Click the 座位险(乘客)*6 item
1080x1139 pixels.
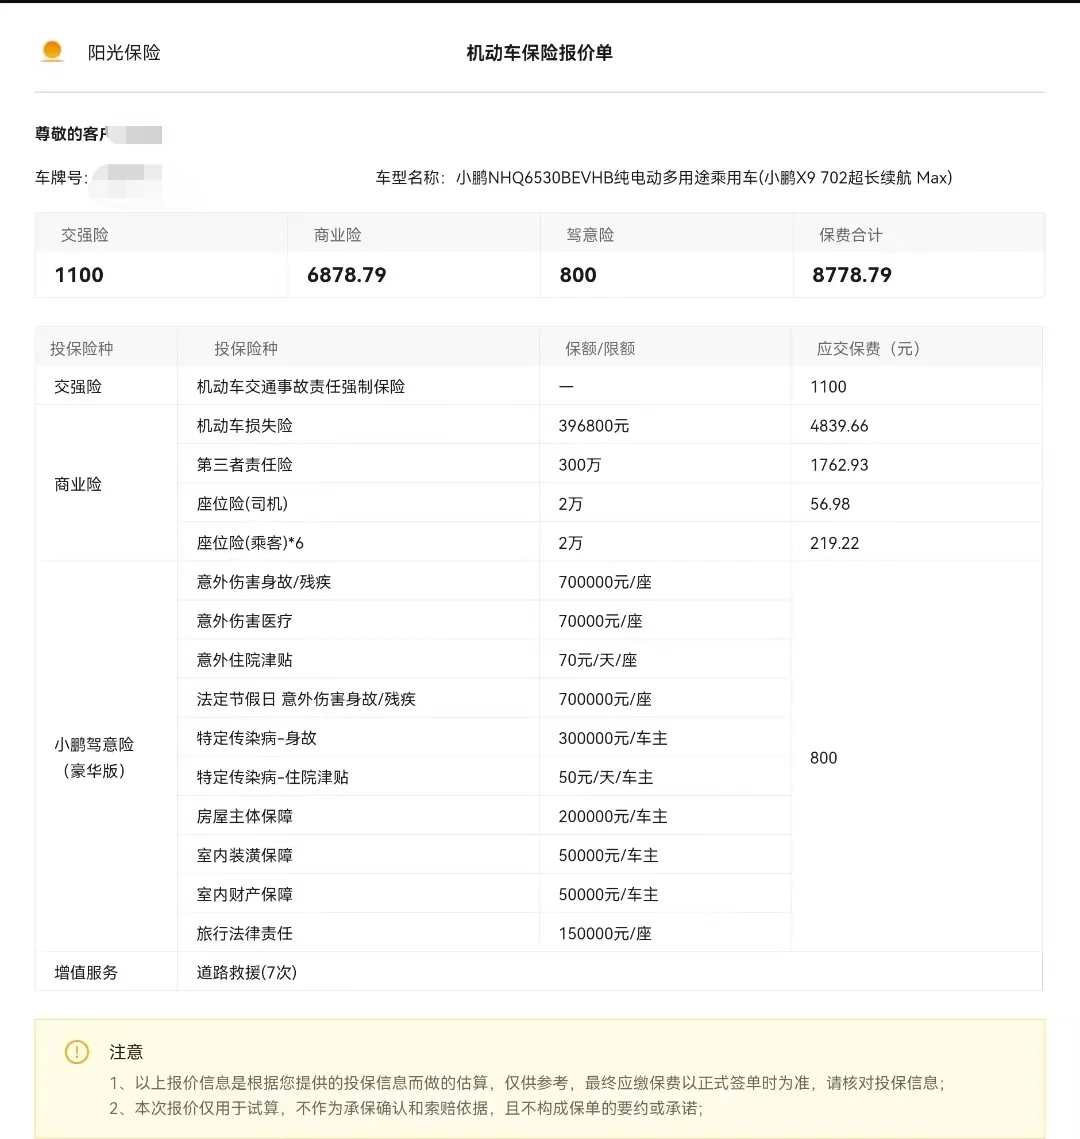click(x=250, y=543)
